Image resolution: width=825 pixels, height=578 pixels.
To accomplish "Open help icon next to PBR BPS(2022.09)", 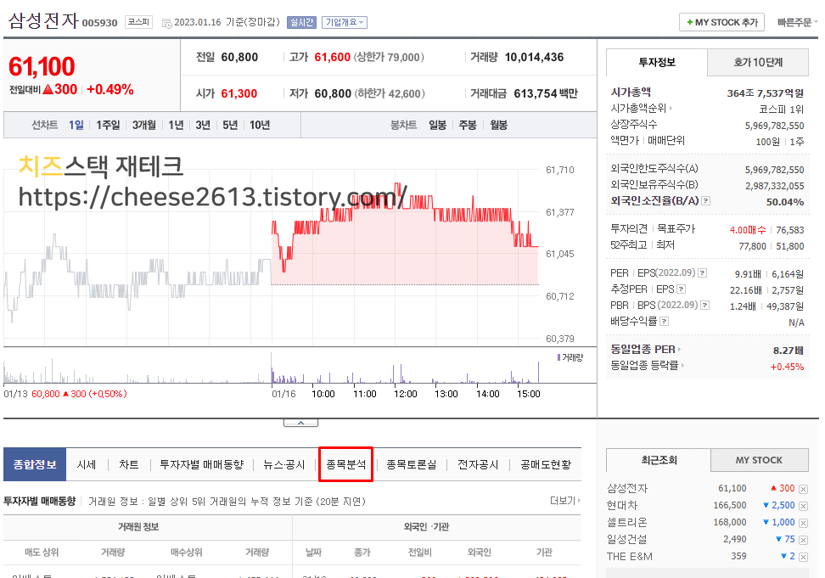I will [x=705, y=305].
